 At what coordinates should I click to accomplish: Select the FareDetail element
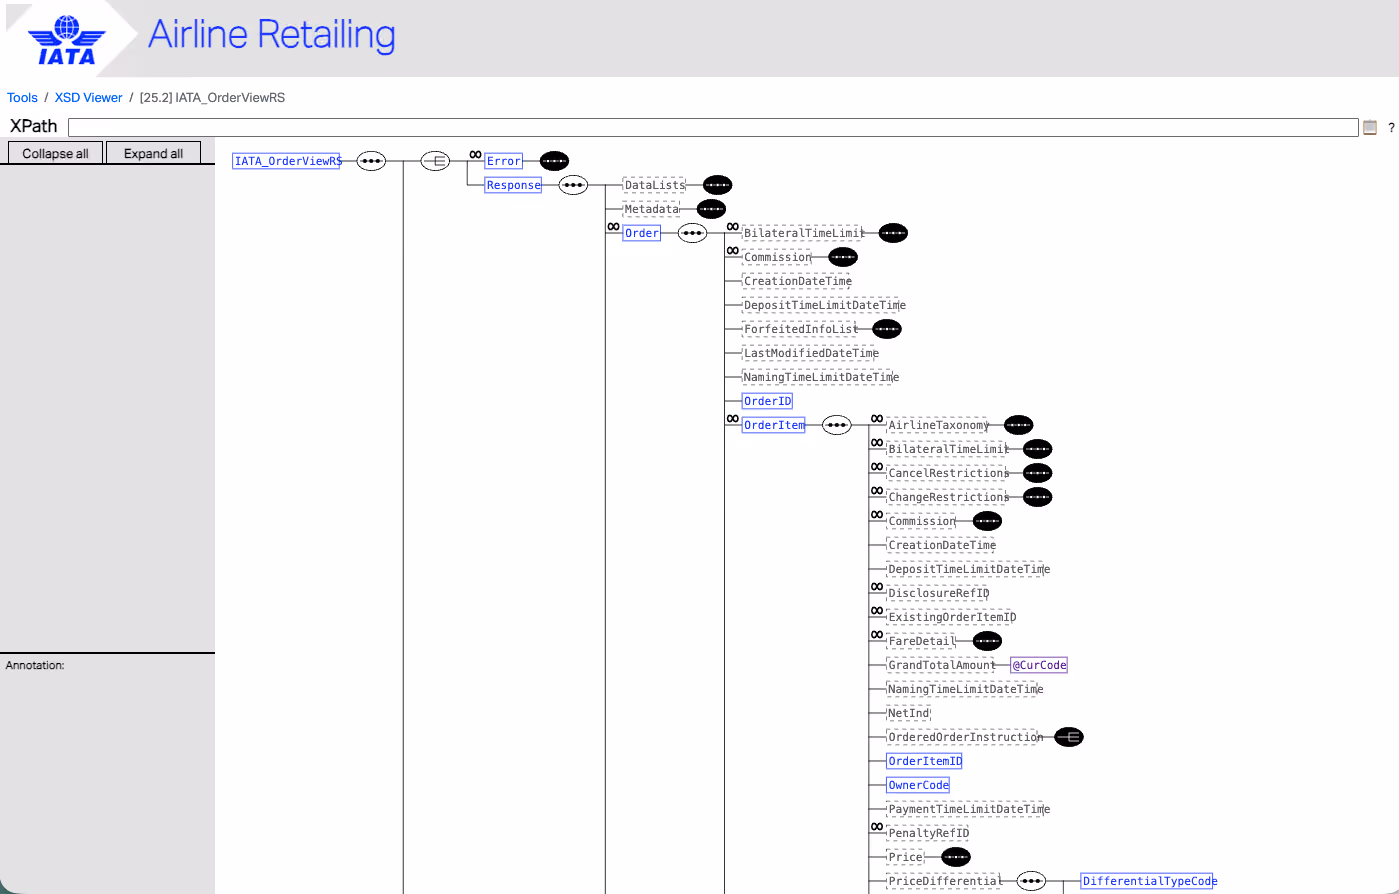922,641
